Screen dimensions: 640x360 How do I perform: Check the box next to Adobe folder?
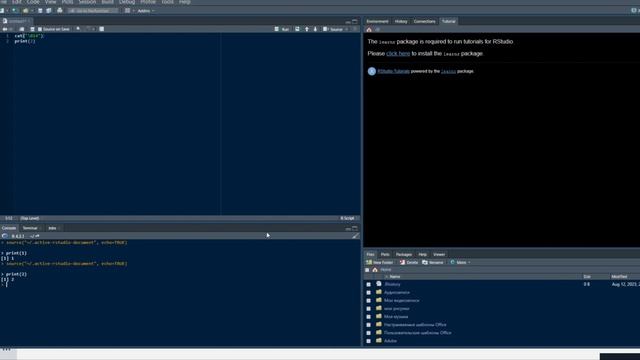coord(369,341)
